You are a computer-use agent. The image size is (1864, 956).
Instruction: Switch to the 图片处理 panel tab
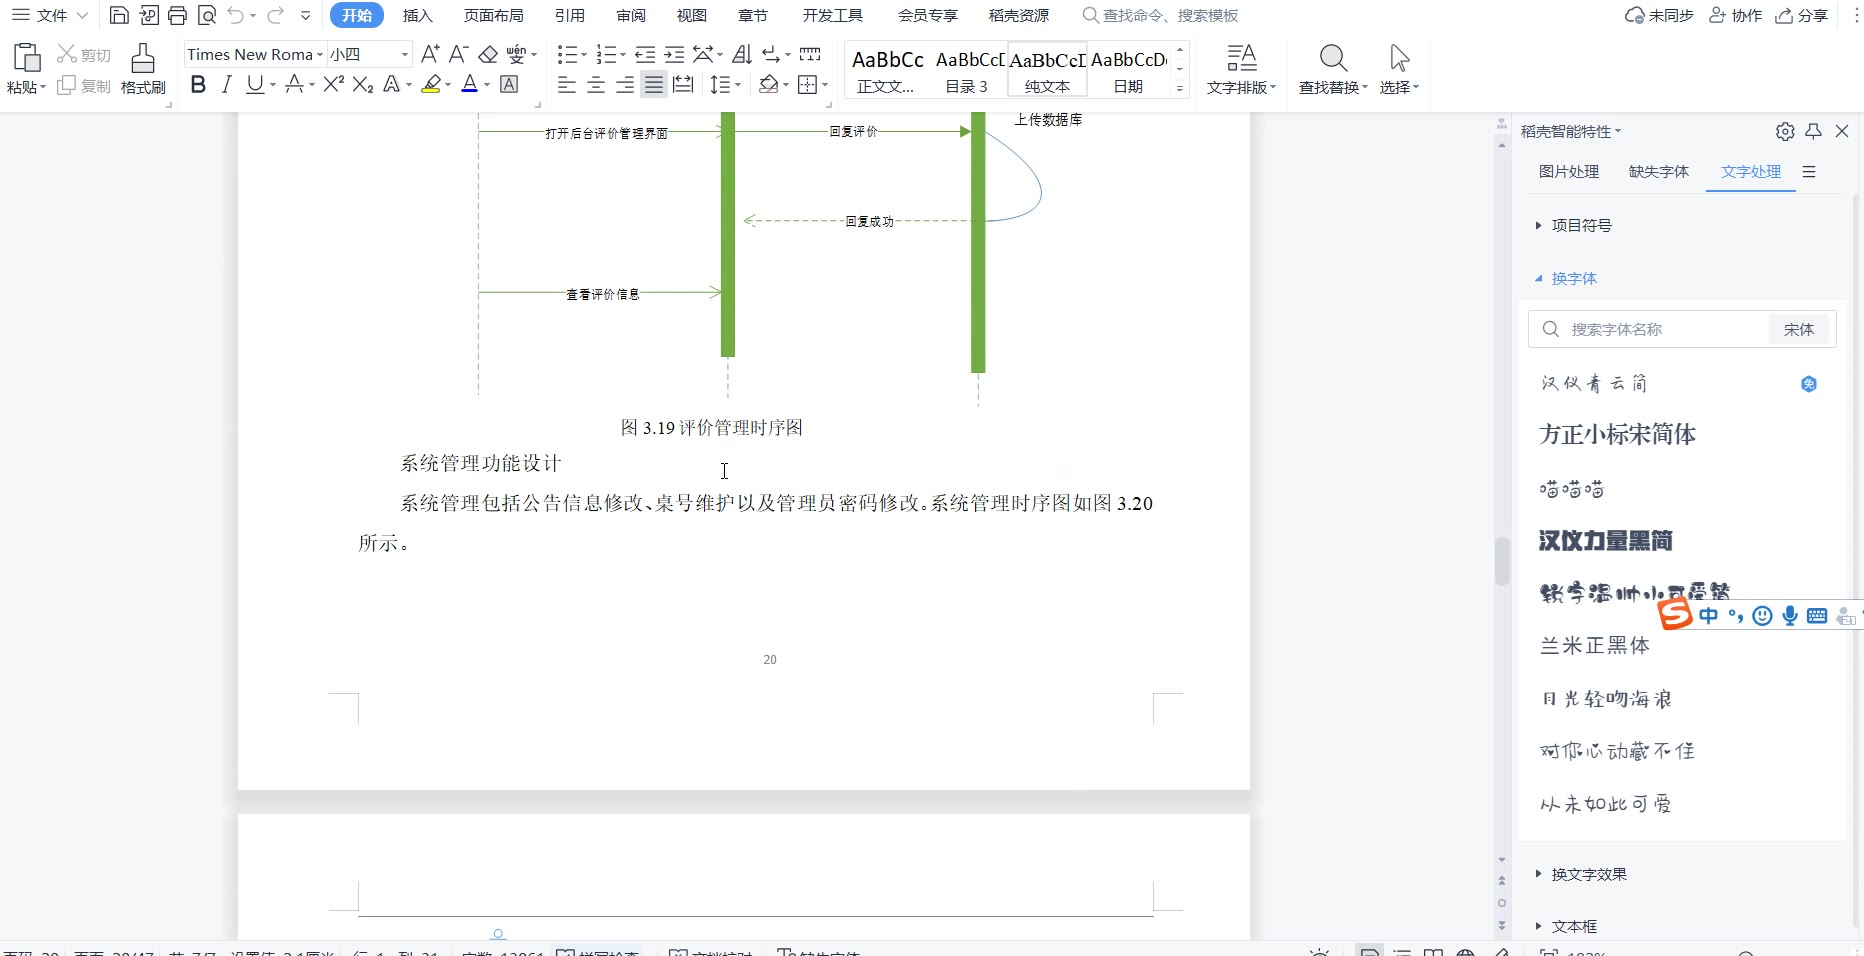coord(1569,171)
